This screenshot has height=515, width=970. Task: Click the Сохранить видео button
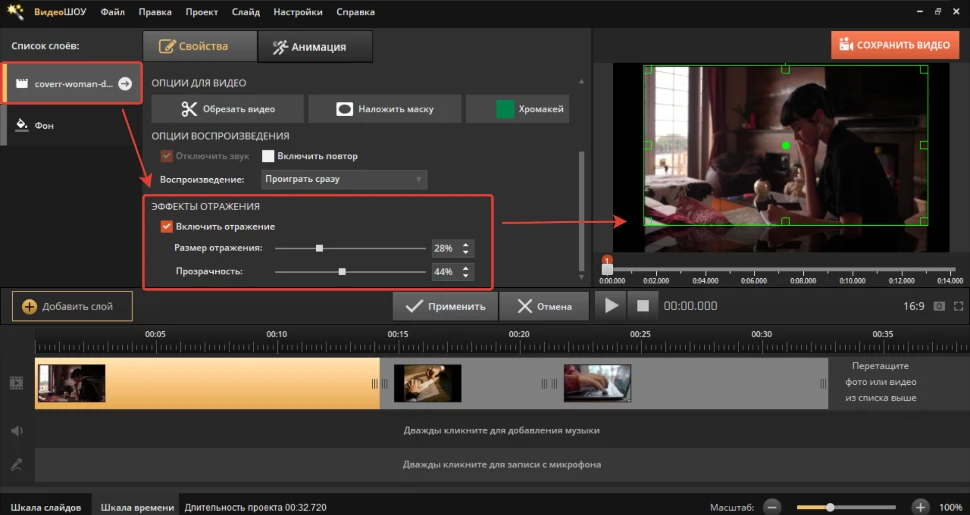pyautogui.click(x=895, y=45)
